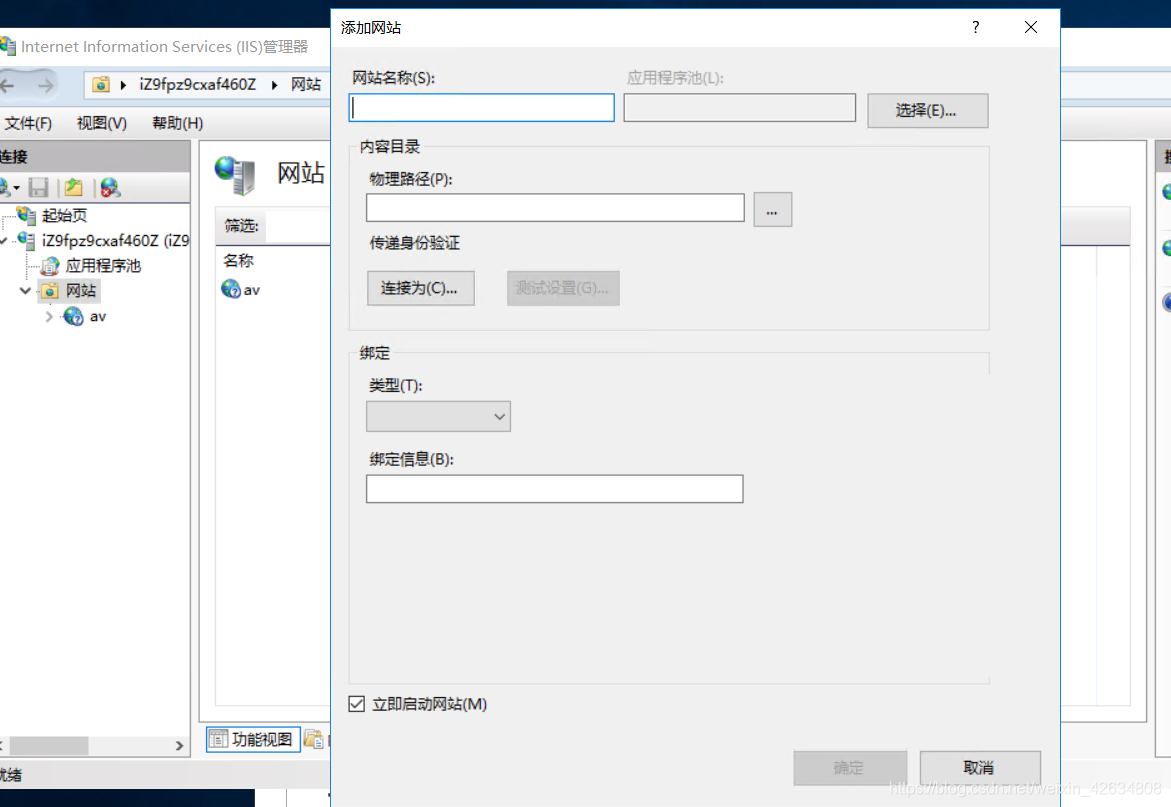Click 网站 in the address breadcrumb
Image resolution: width=1171 pixels, height=807 pixels.
(306, 84)
